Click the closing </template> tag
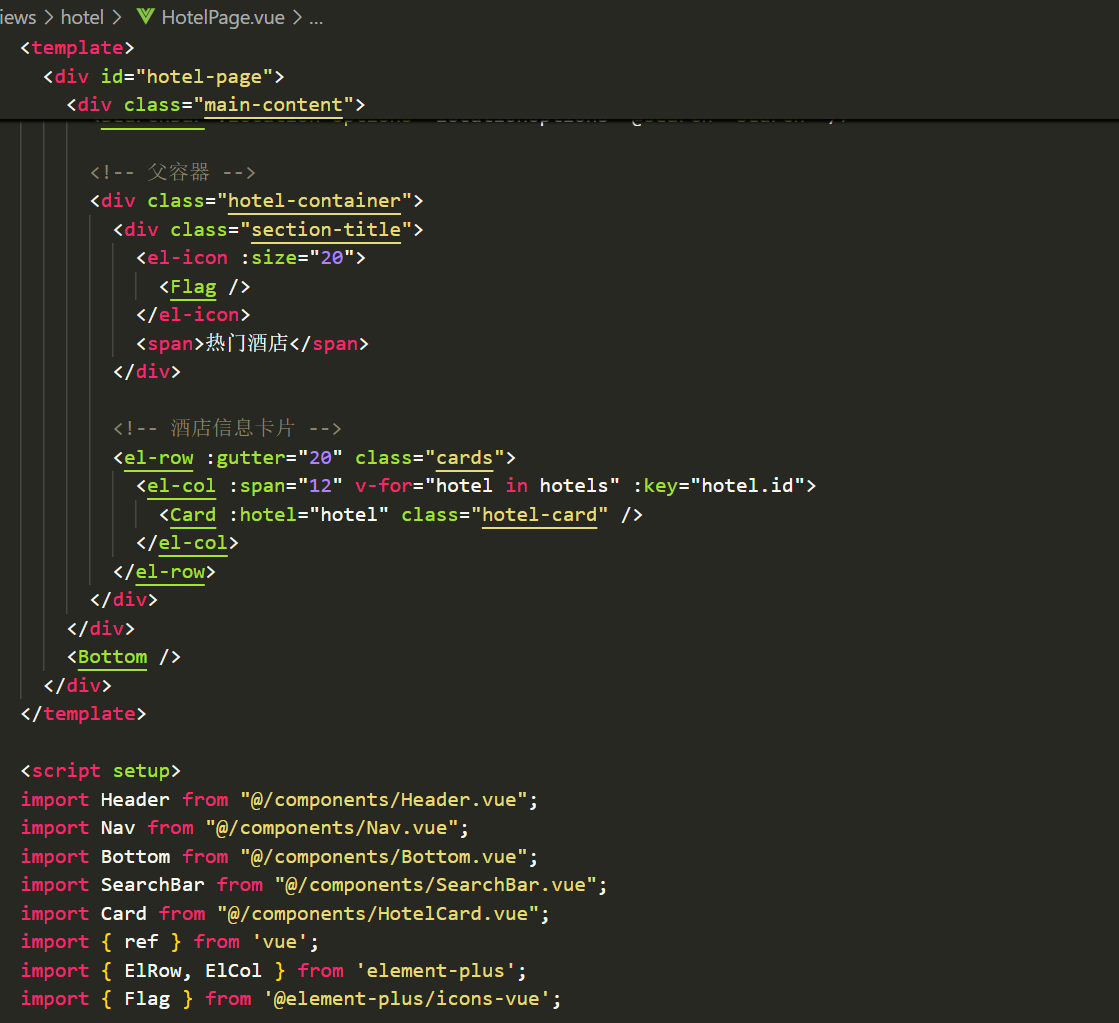The height and width of the screenshot is (1023, 1119). click(x=83, y=714)
